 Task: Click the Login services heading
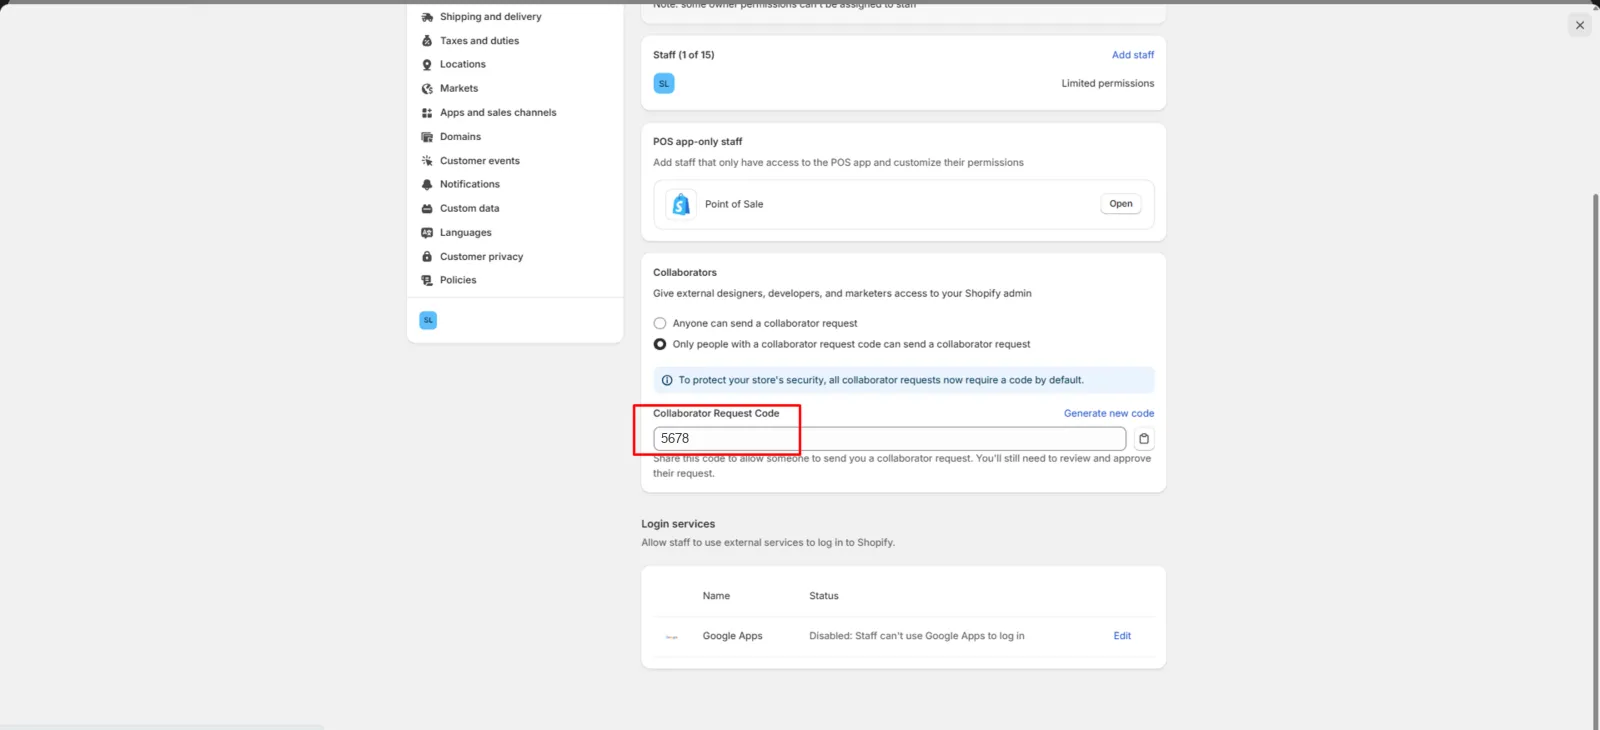pos(678,524)
